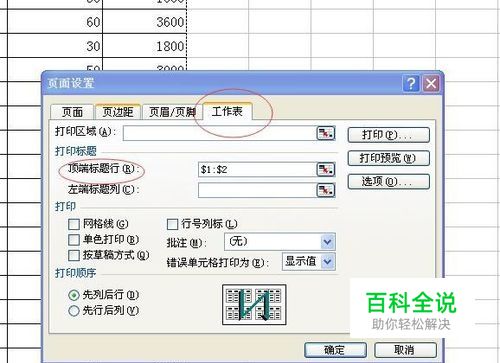Switch to the 页面 tab
The height and width of the screenshot is (363, 500).
(x=72, y=112)
